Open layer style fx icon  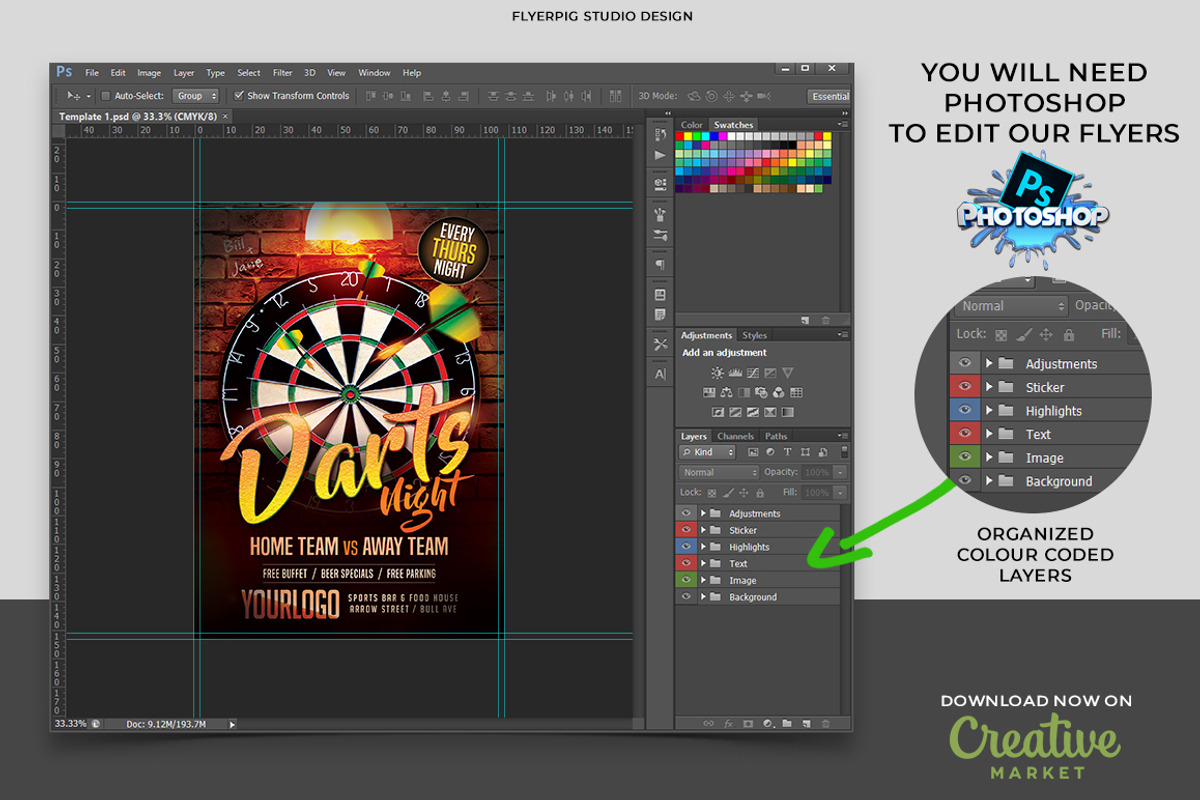tap(728, 723)
